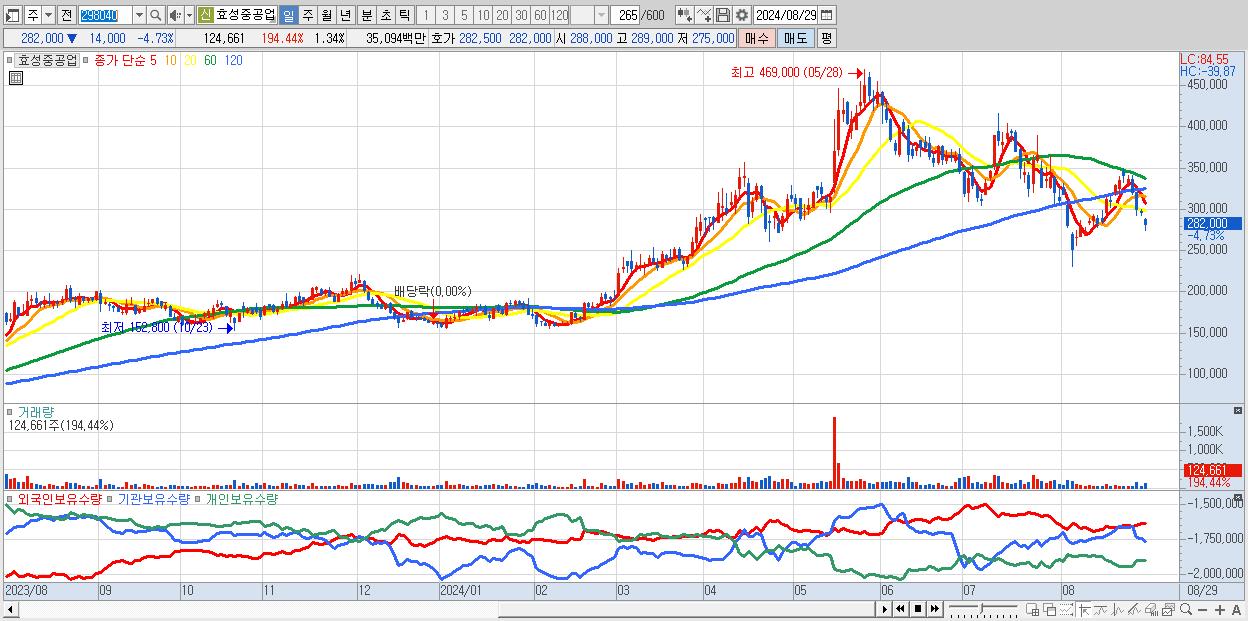The image size is (1248, 621).
Task: Select the 월 monthly period button
Action: click(x=326, y=15)
